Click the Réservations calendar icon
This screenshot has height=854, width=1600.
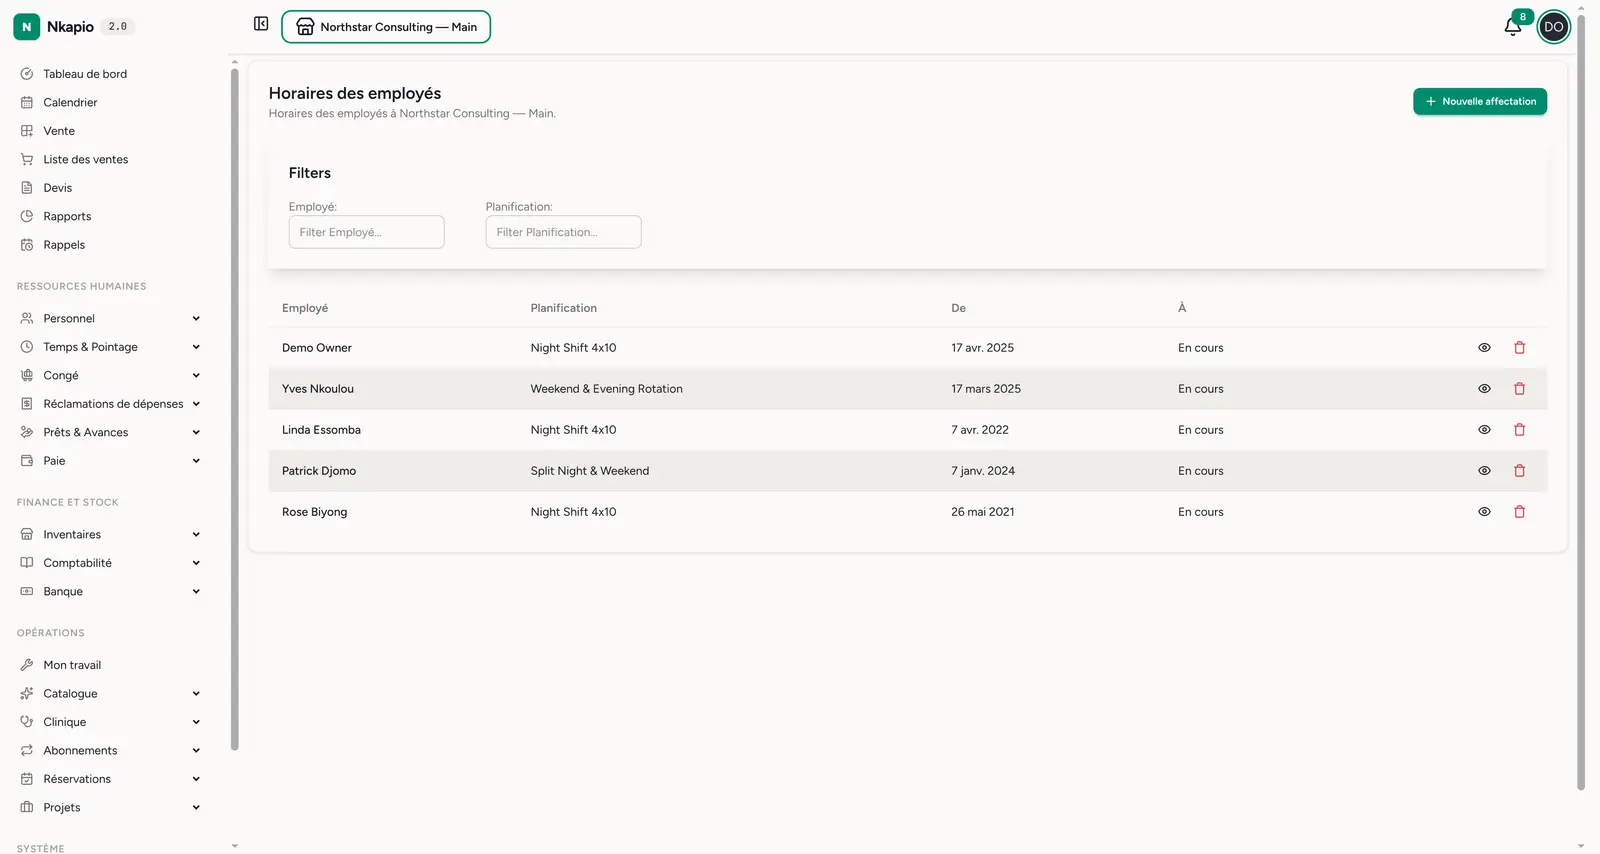27,779
